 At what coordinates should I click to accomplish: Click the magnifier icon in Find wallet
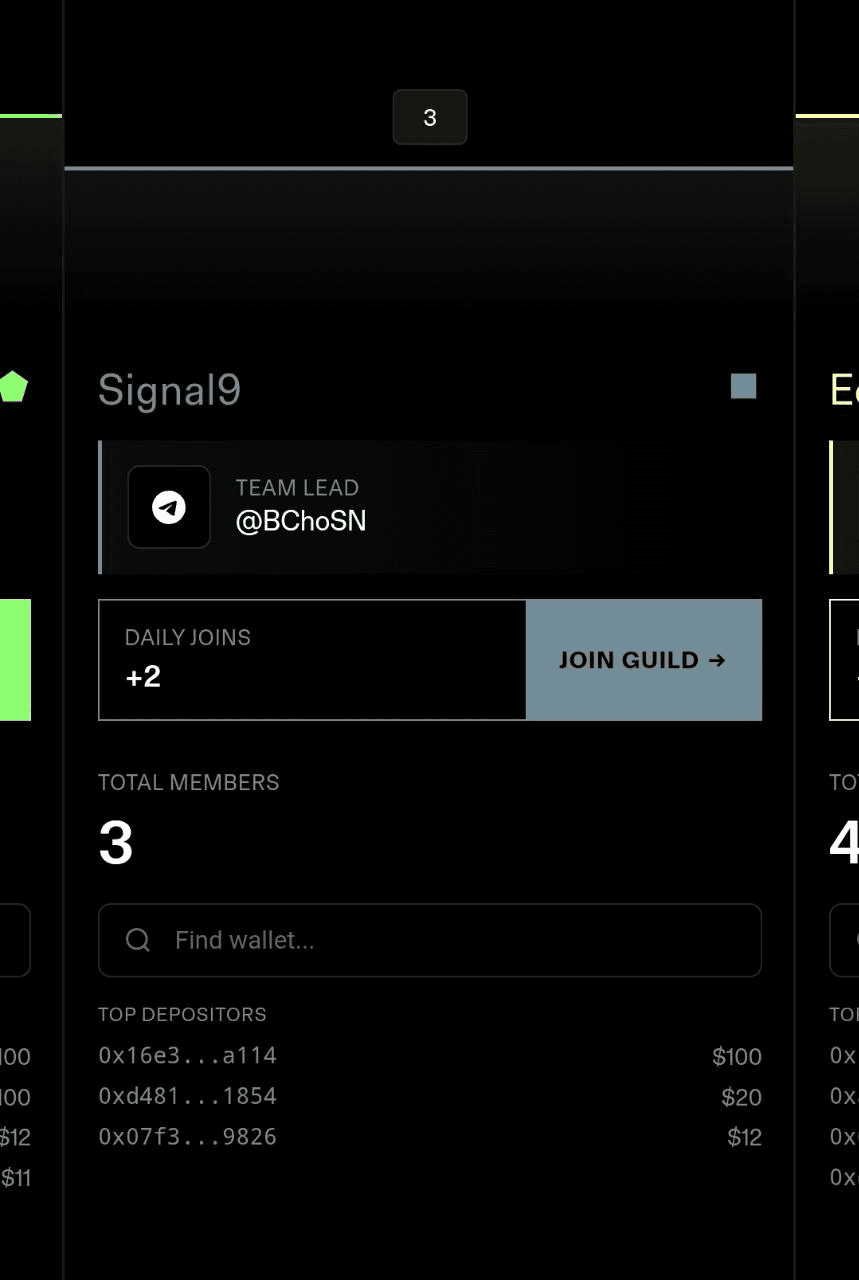[138, 940]
